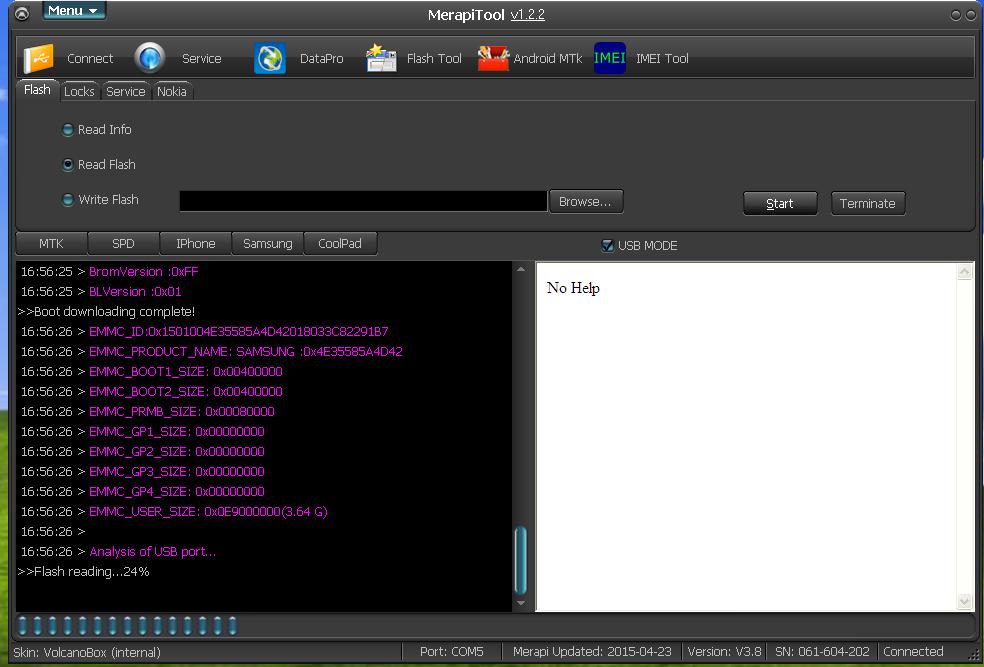Open the Android MTk toolbox icon
The width and height of the screenshot is (984, 667).
(493, 58)
